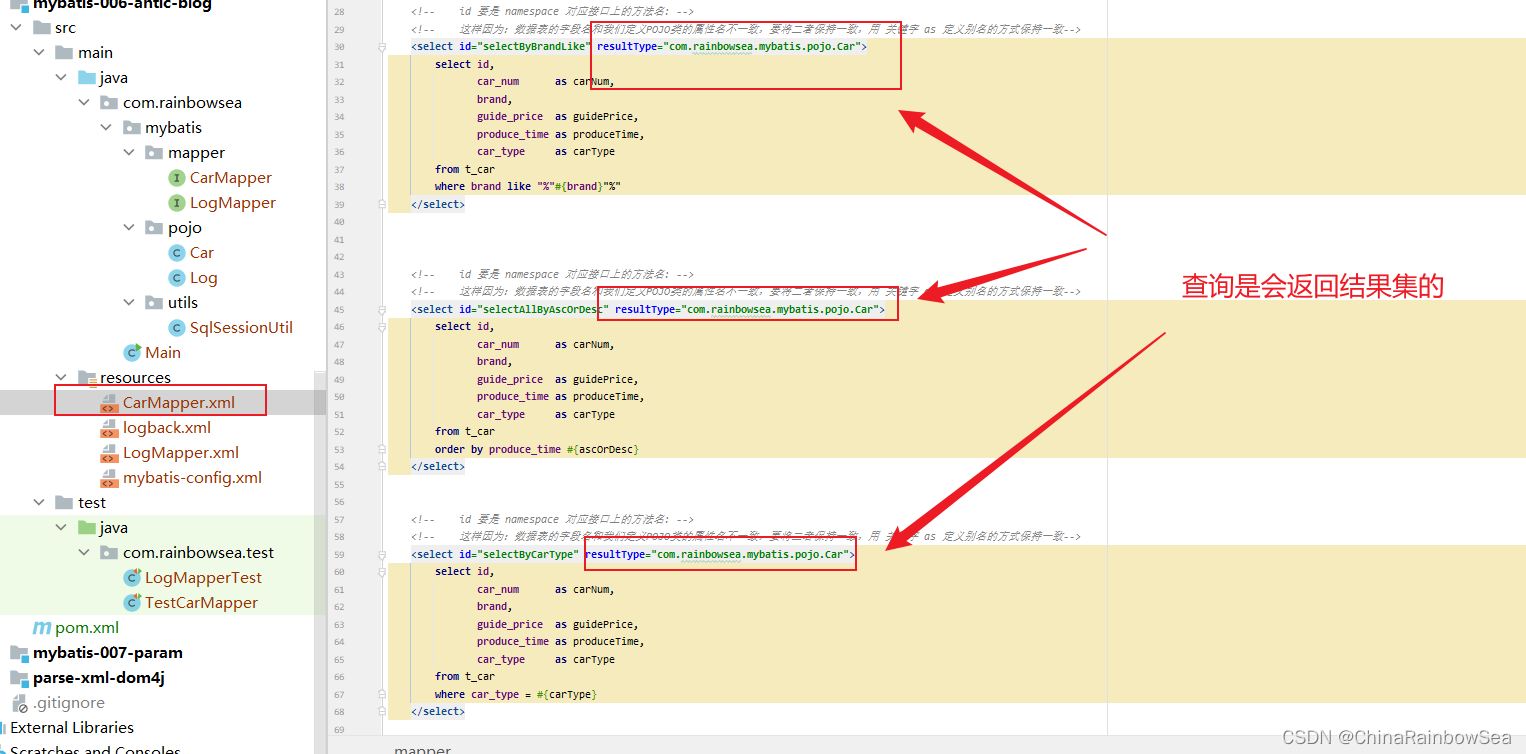
Task: Click the mybatis-config.xml file icon
Action: pos(109,478)
